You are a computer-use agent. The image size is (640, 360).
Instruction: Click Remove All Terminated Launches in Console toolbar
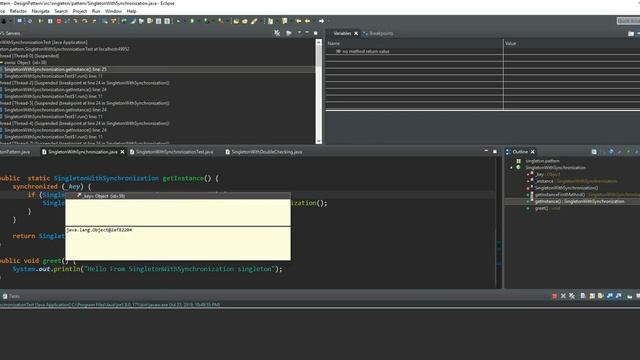click(572, 296)
